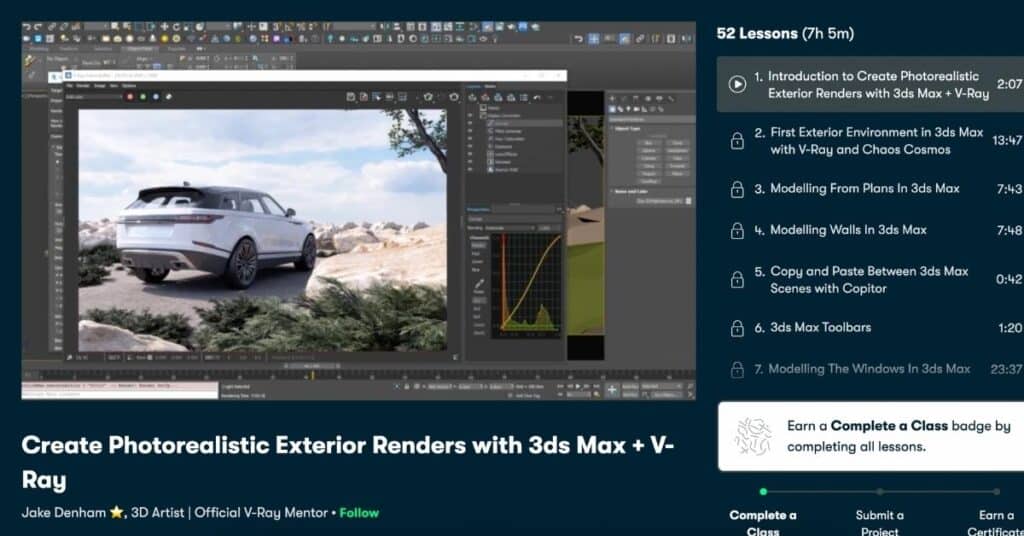The width and height of the screenshot is (1024, 536).
Task: Click the green progress dot above Complete a Class
Action: [763, 492]
